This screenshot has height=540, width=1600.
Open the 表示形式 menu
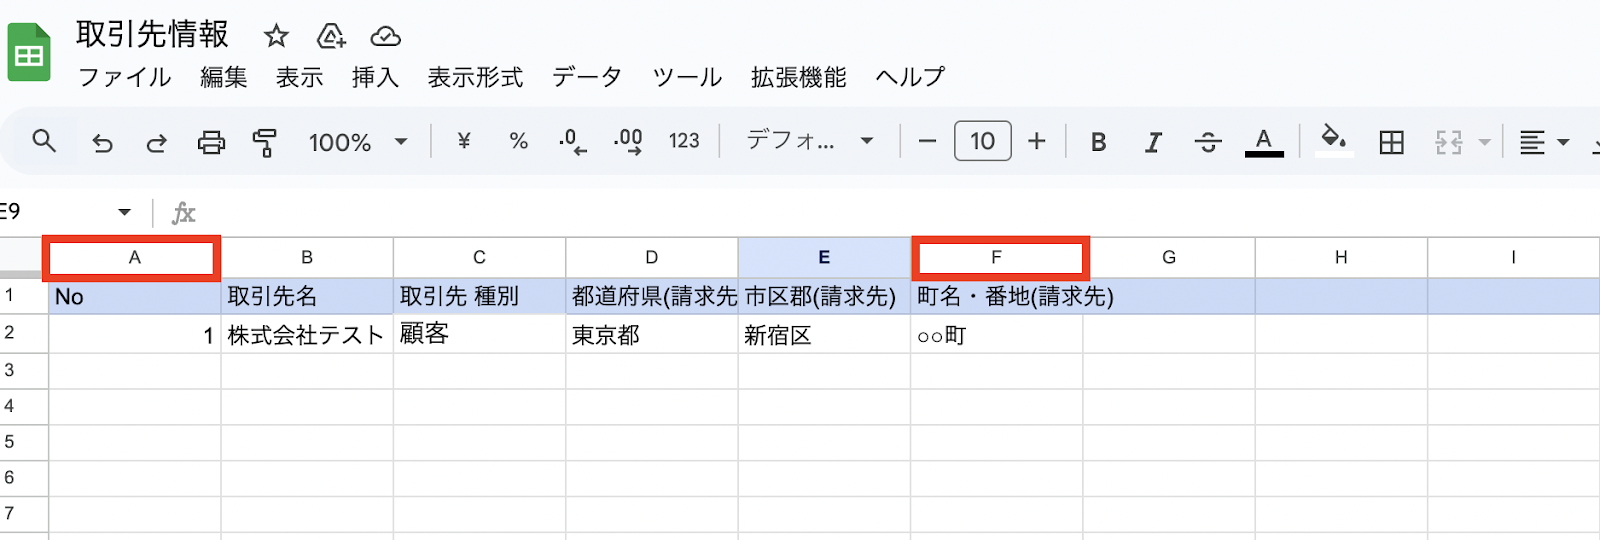[475, 77]
